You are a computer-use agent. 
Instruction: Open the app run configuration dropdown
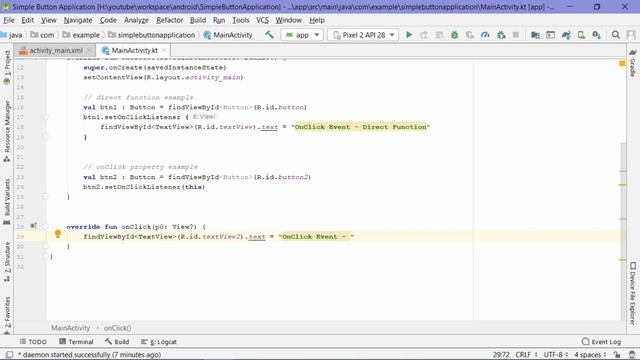[x=302, y=35]
